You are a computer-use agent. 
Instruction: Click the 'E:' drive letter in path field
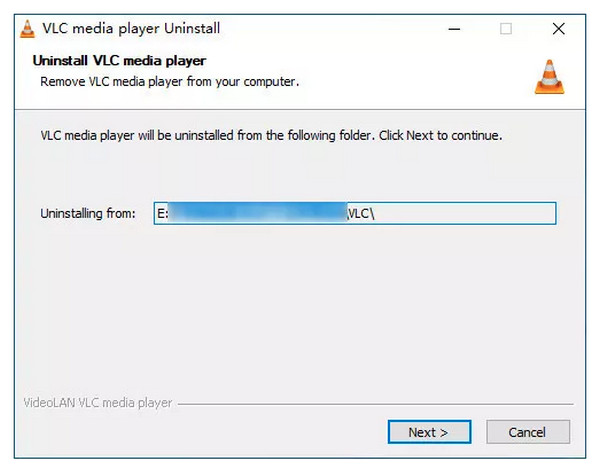(x=163, y=213)
